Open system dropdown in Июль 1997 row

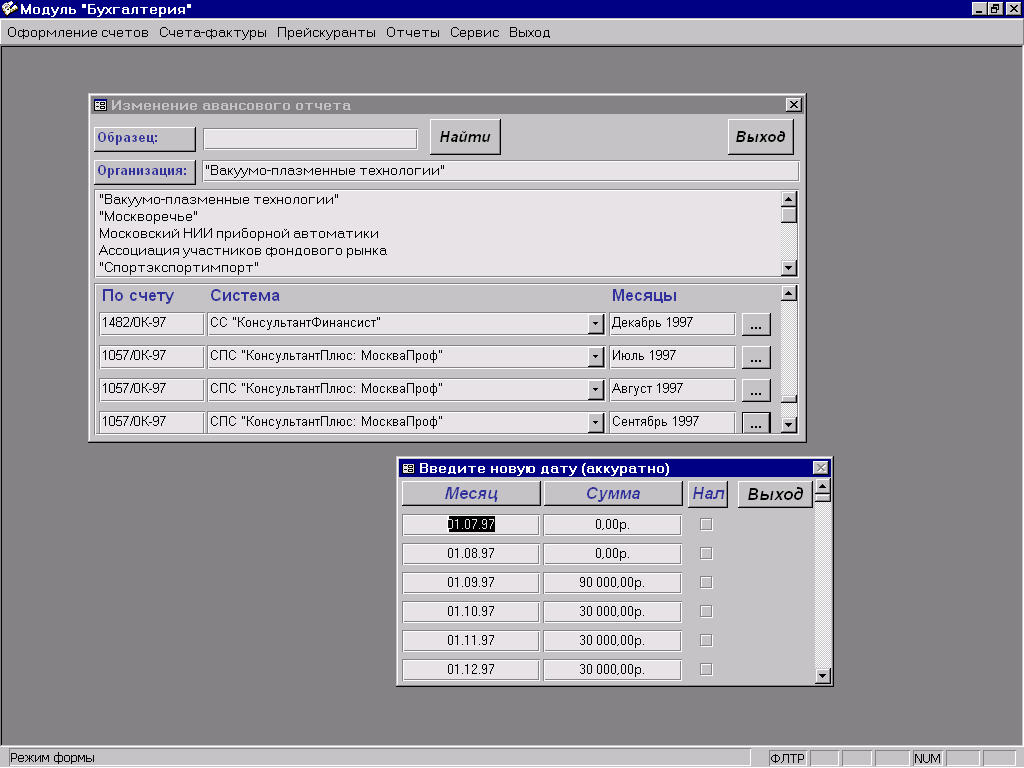click(x=596, y=357)
